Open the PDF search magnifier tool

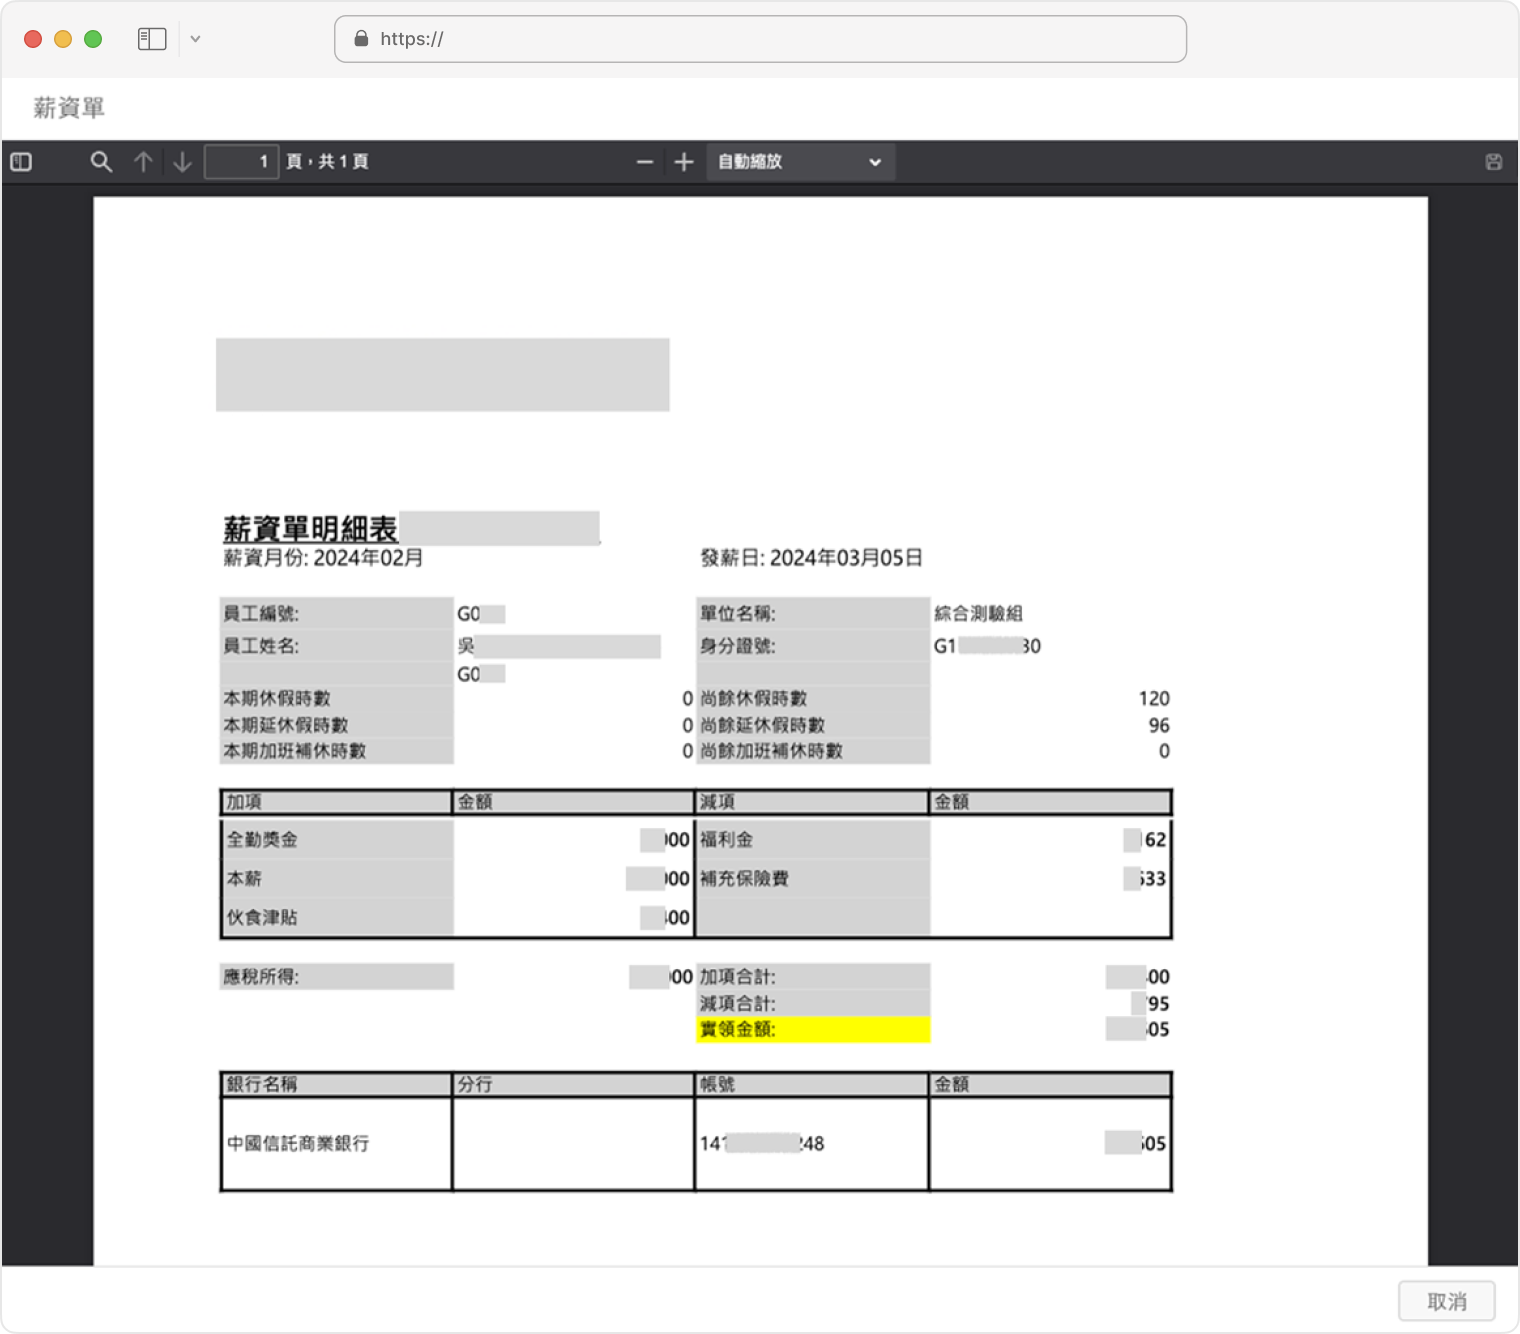coord(101,162)
